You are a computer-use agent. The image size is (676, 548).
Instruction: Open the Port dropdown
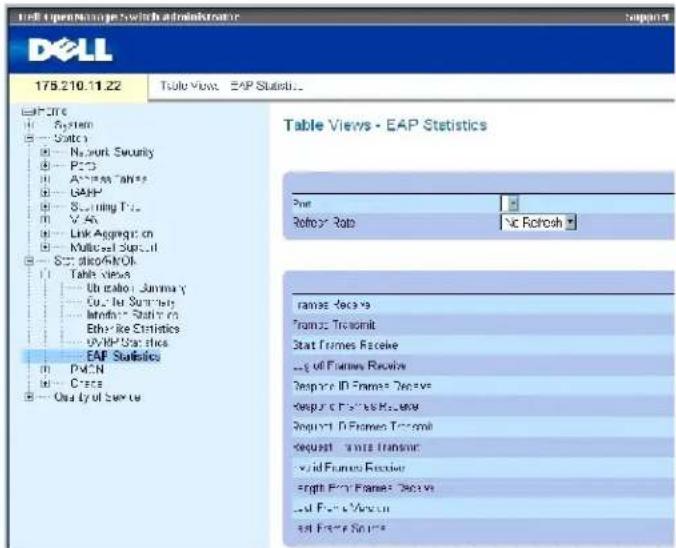(510, 203)
